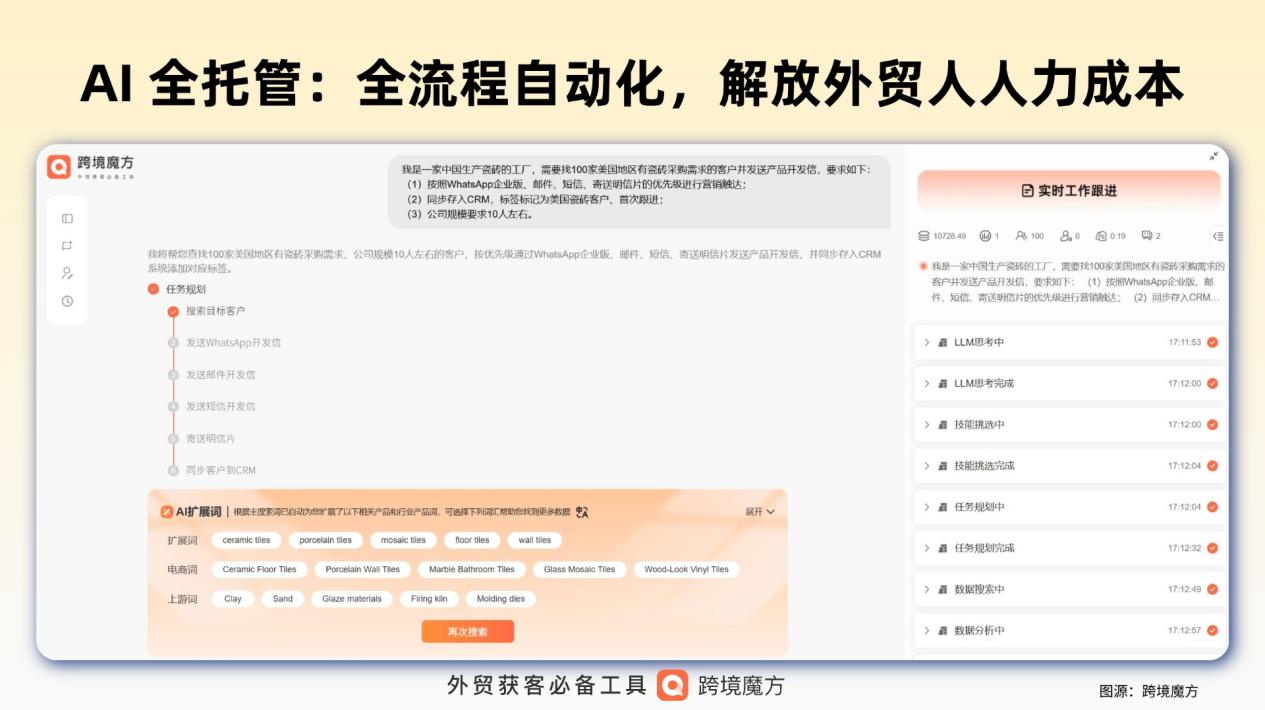Select the Firing kiln chip
1265x710 pixels.
[x=429, y=599]
